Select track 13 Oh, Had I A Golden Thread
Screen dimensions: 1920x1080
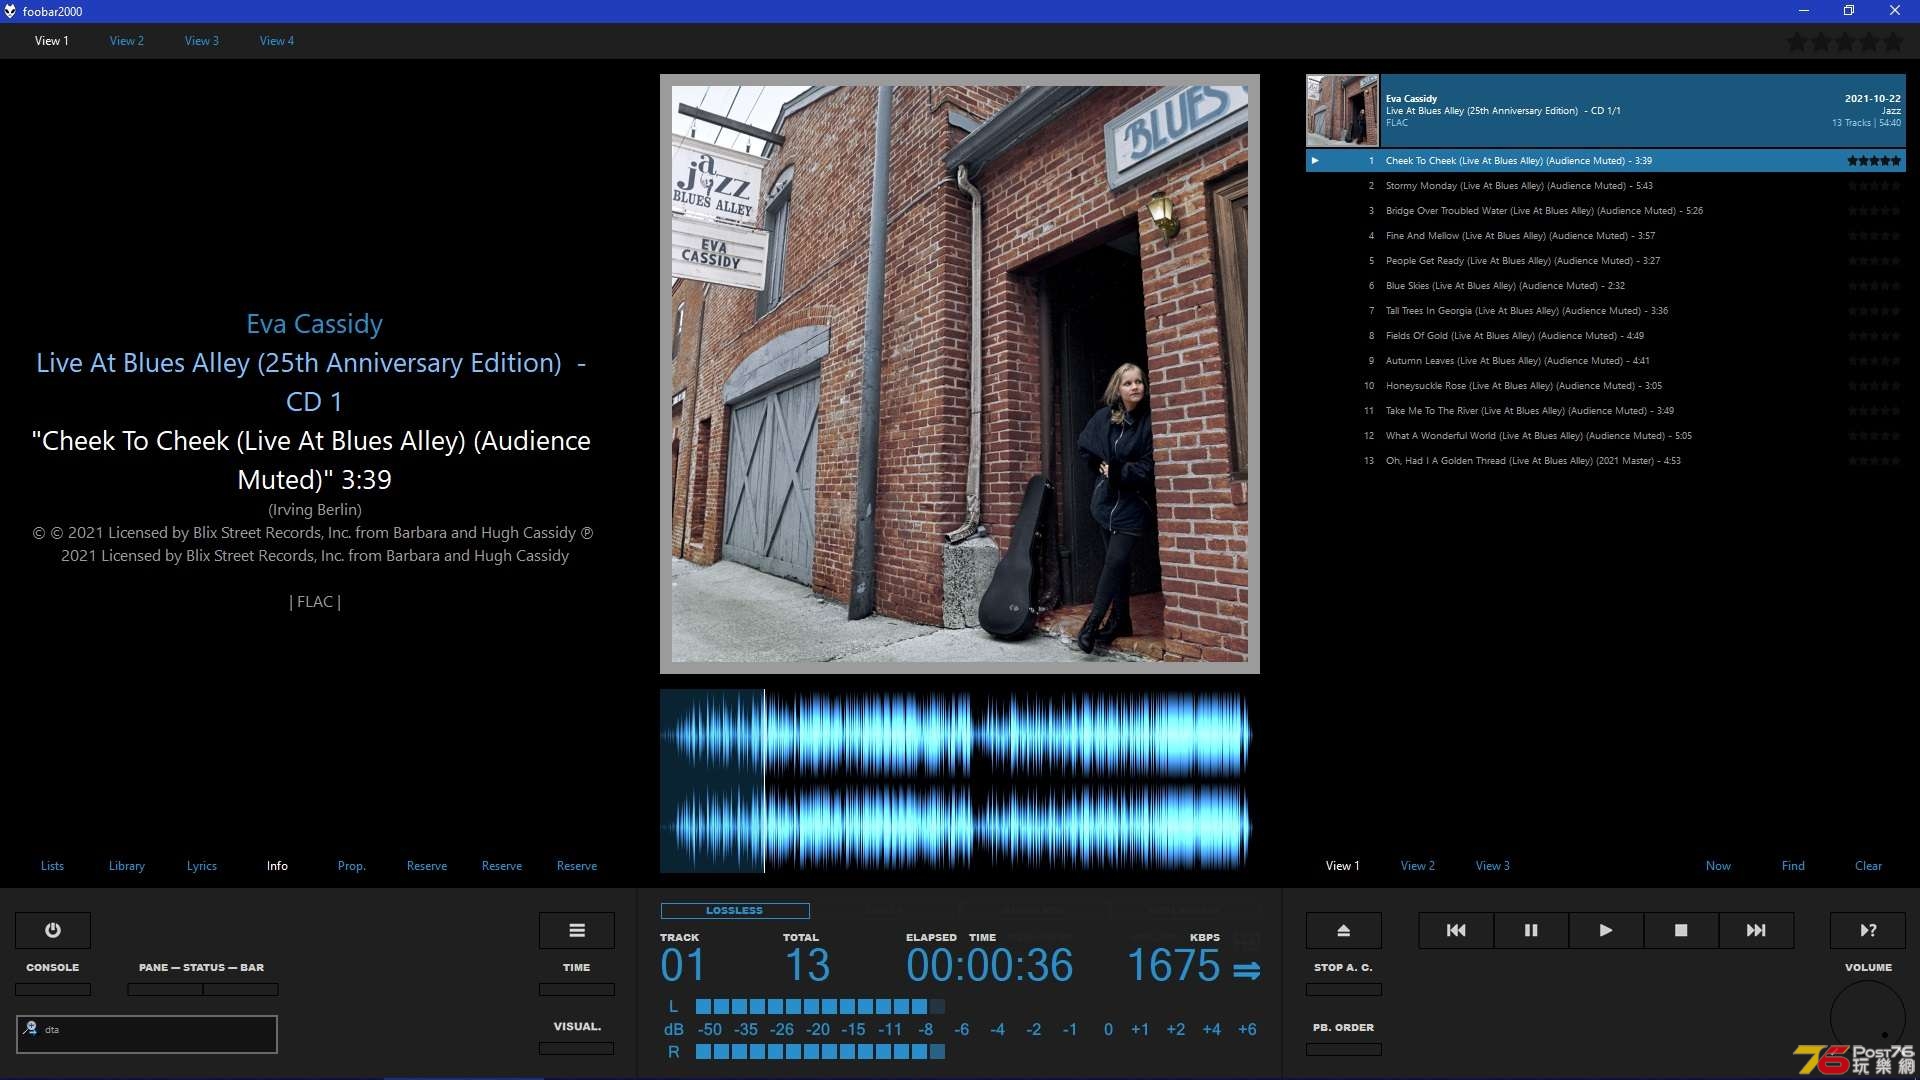(x=1605, y=460)
